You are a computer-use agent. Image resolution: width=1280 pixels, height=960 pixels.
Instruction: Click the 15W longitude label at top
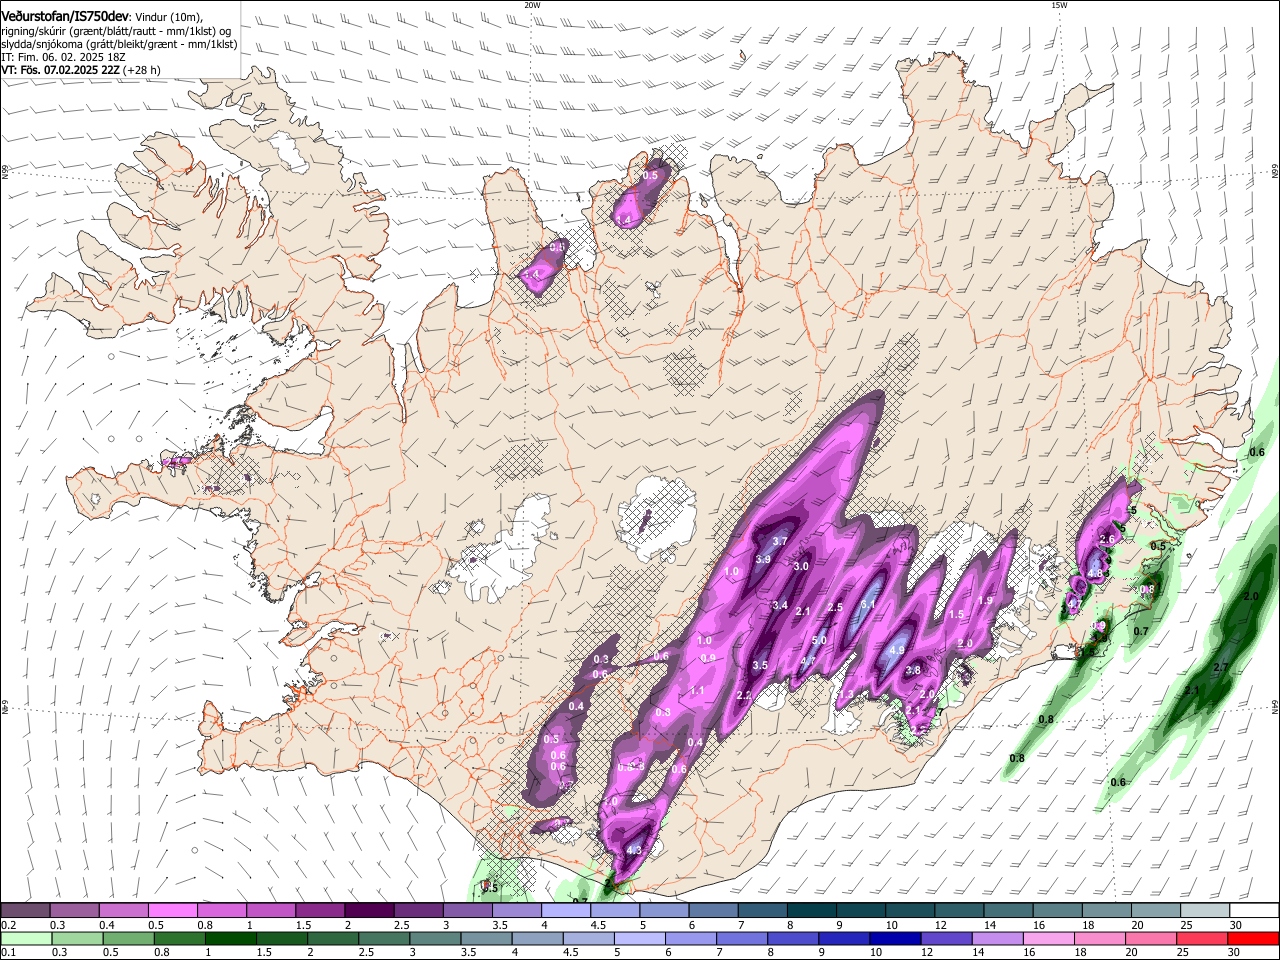[1059, 5]
